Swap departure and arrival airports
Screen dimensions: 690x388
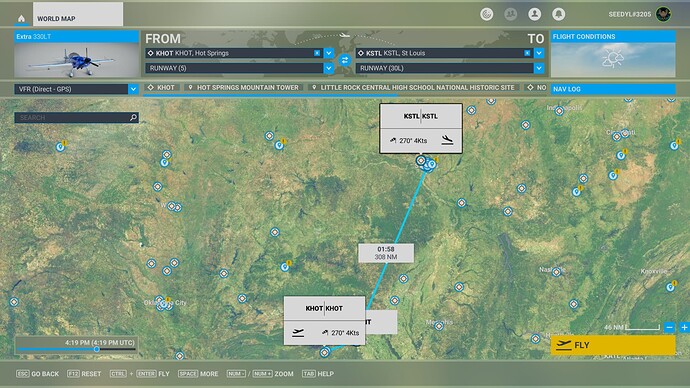(x=345, y=60)
